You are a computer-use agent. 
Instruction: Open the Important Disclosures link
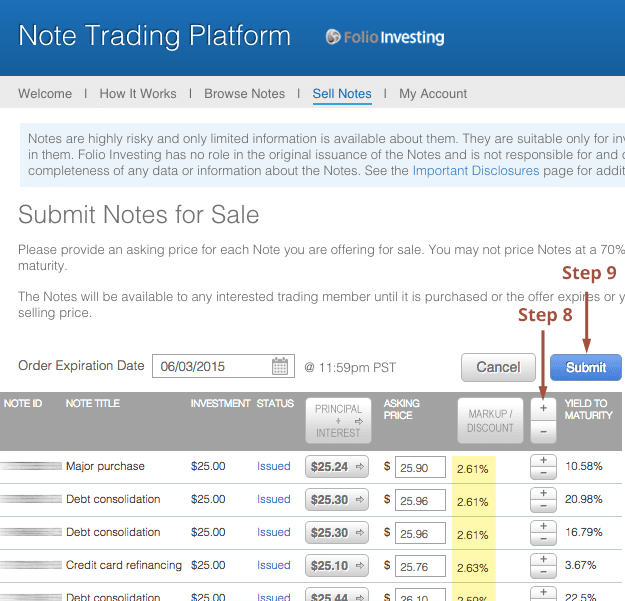coord(476,171)
